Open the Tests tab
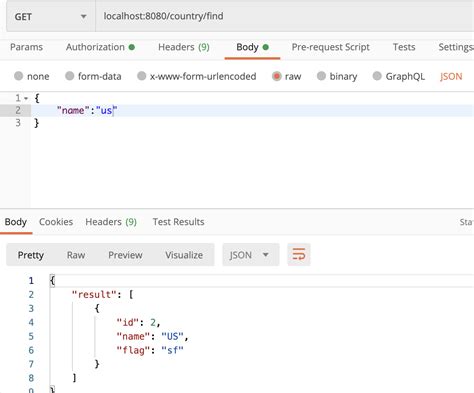 pos(404,47)
